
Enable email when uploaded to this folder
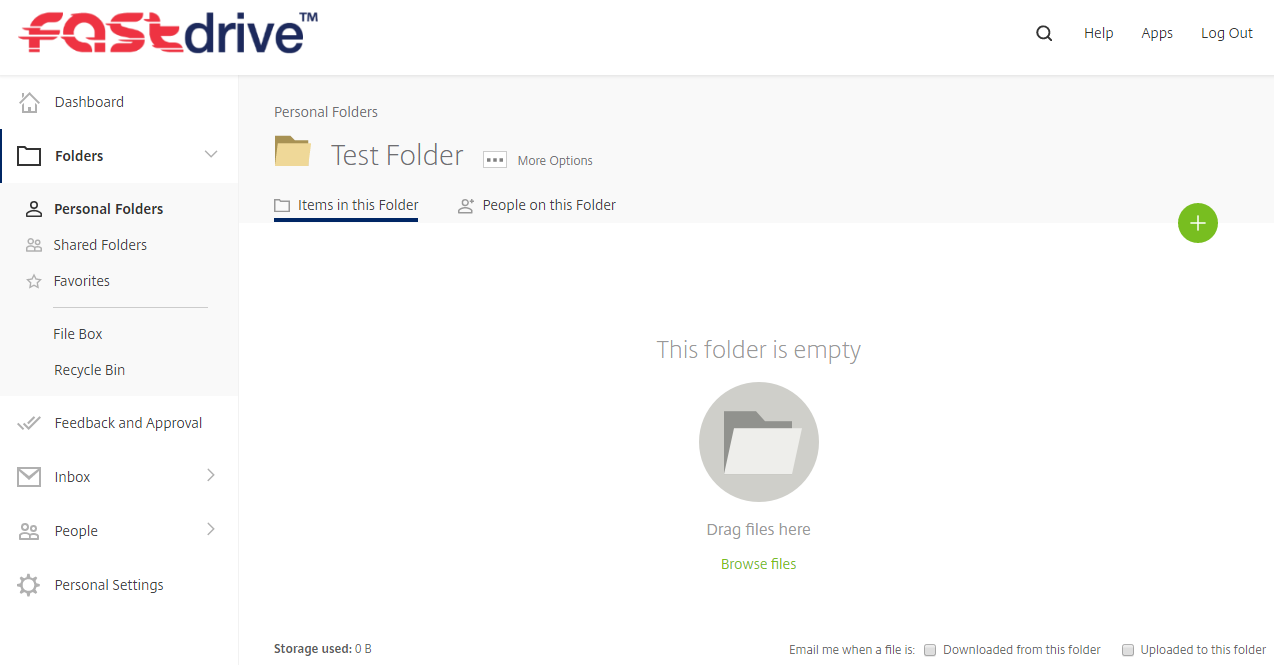(x=1128, y=650)
